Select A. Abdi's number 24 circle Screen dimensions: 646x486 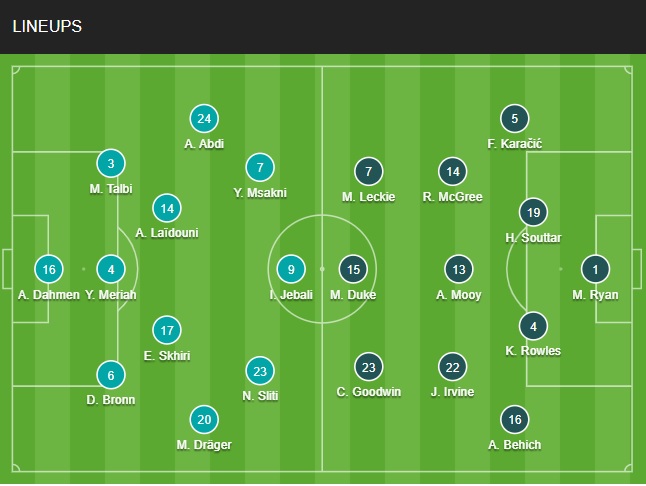tap(204, 118)
